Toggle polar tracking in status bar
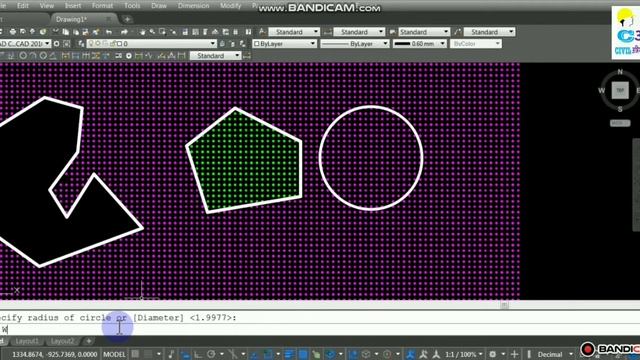This screenshot has width=640, height=360. (x=211, y=354)
